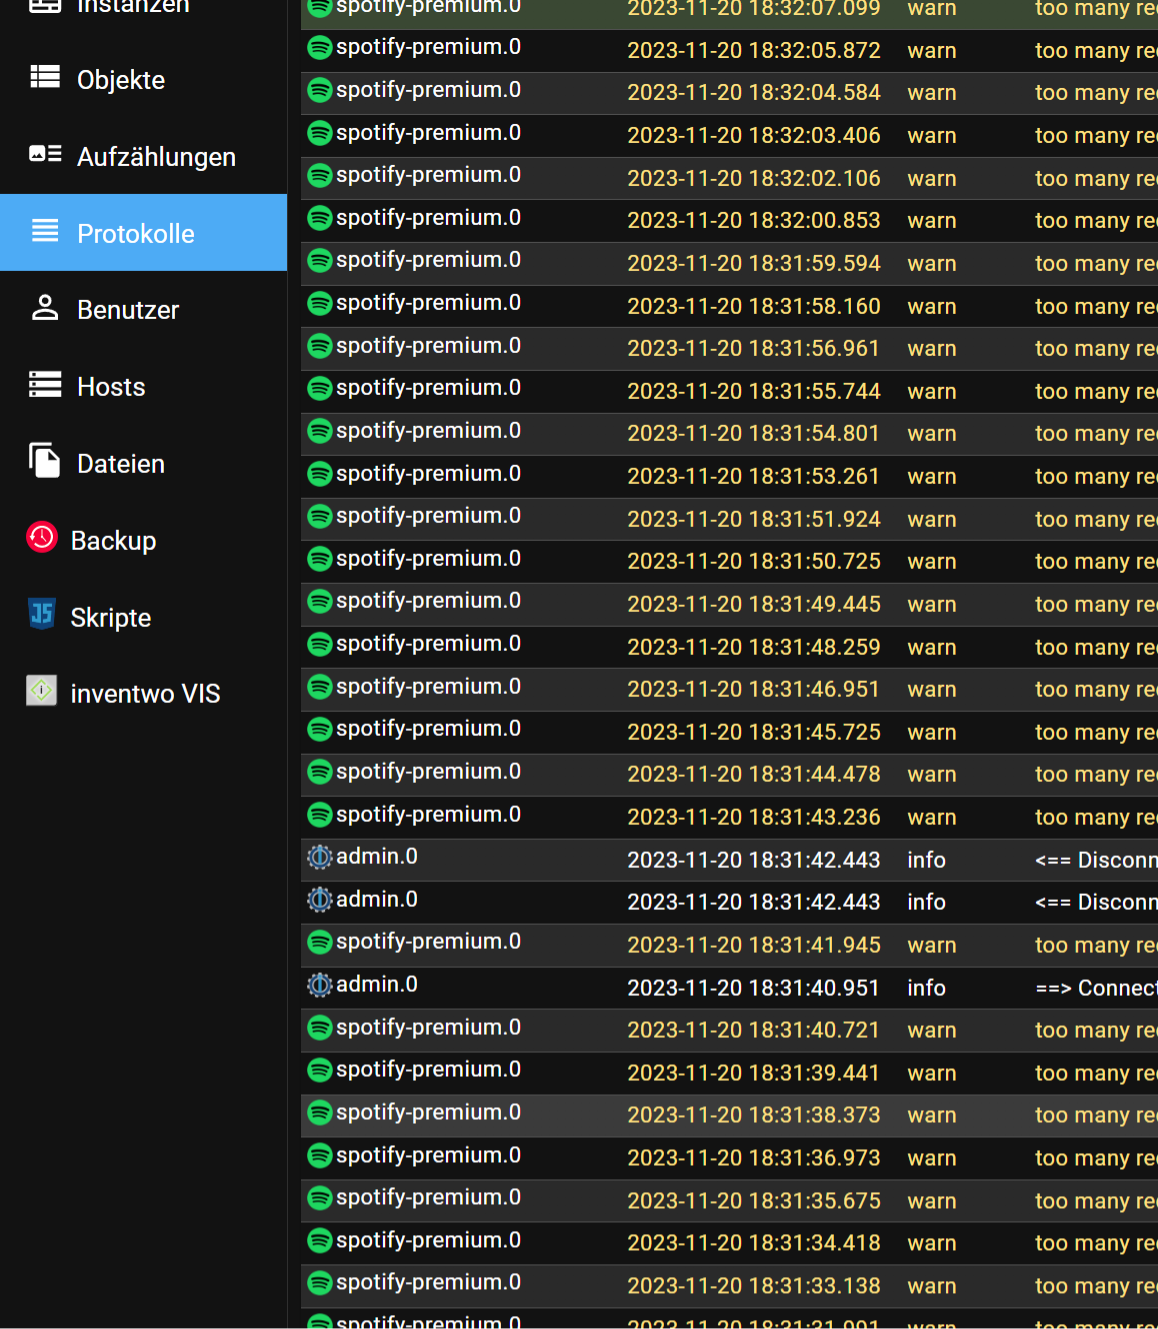Click timestamp 2023-11-20 18:31:48.259
The height and width of the screenshot is (1329, 1158).
[754, 647]
